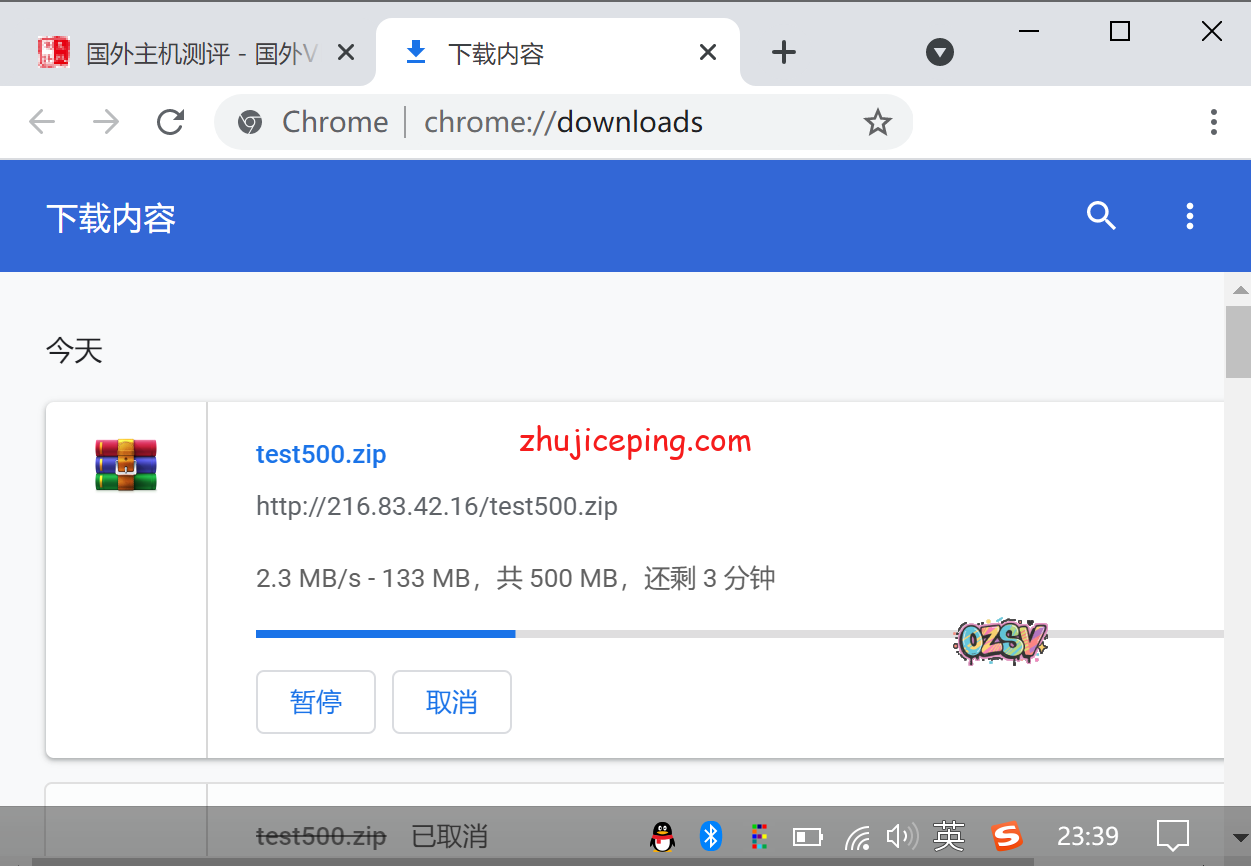Screen dimensions: 1251x866
Task: Click the test500.zip WinRAR file icon
Action: [126, 465]
